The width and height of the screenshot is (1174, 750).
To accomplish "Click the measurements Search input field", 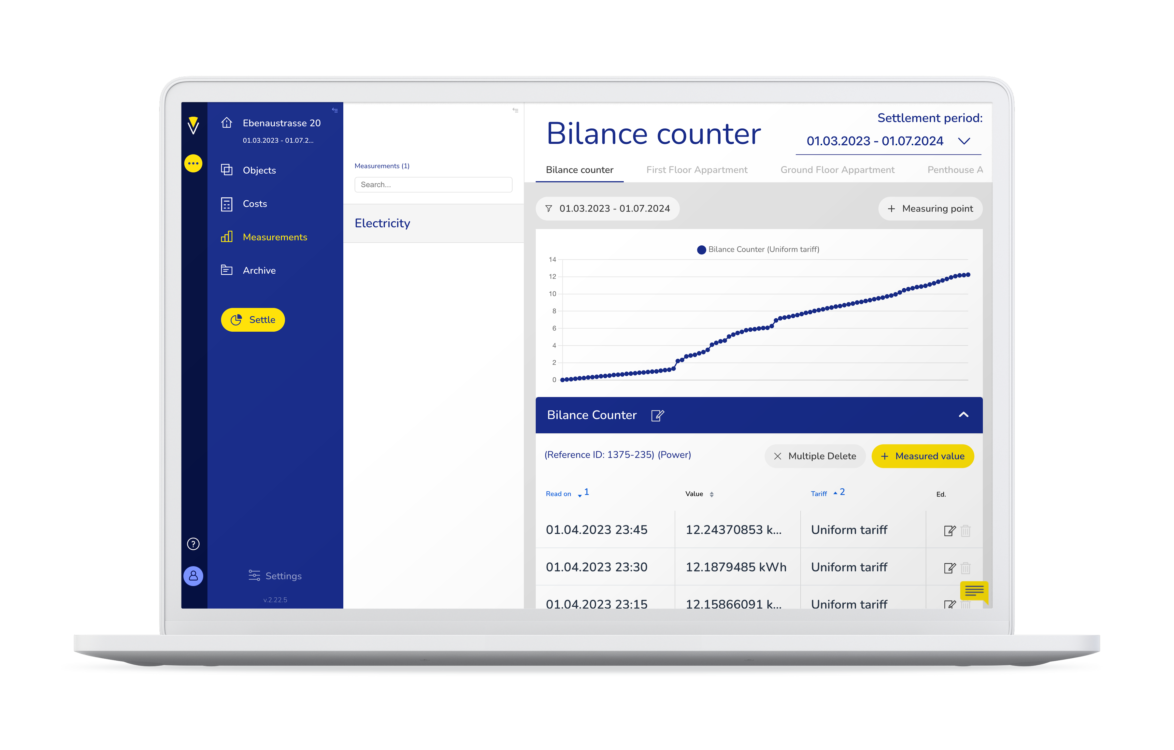I will (x=433, y=185).
